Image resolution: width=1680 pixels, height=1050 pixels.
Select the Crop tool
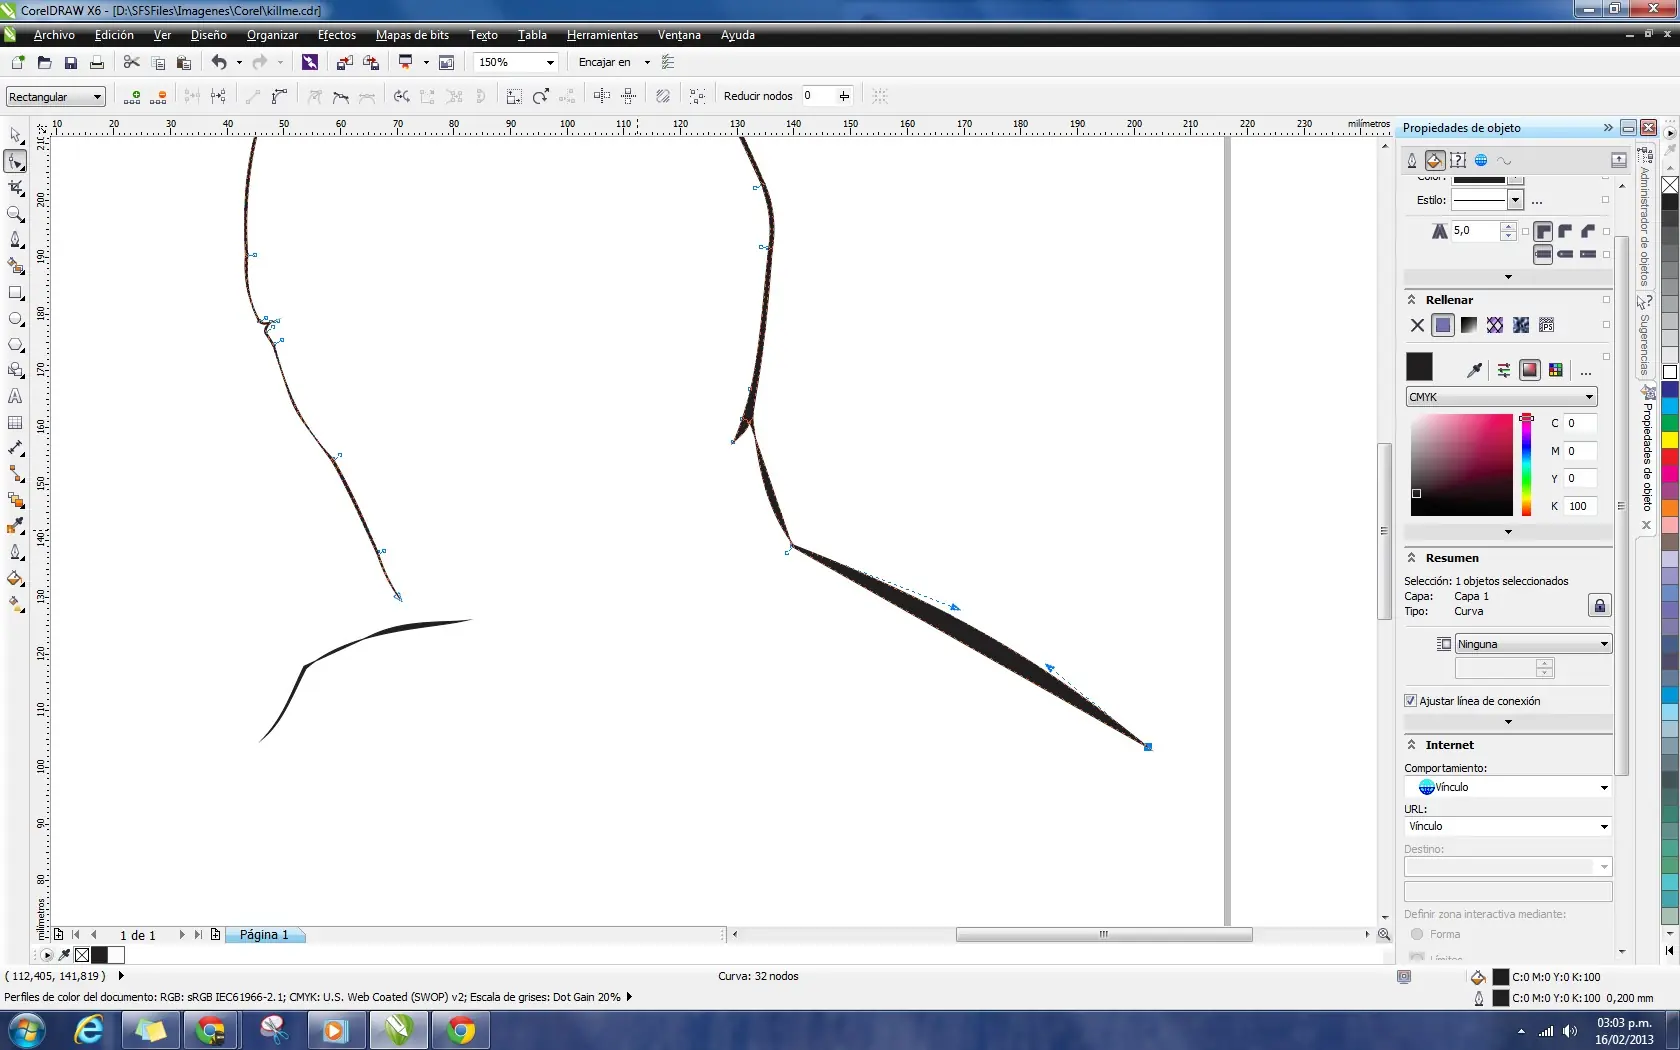[15, 188]
